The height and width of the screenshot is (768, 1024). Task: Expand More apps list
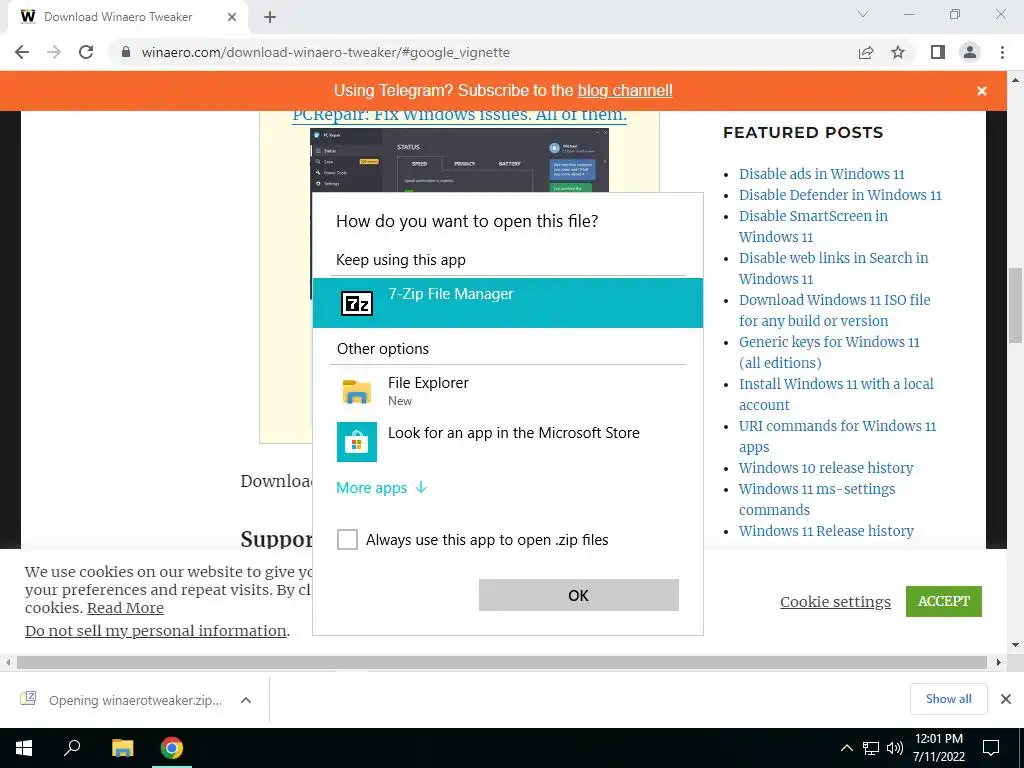pos(381,488)
